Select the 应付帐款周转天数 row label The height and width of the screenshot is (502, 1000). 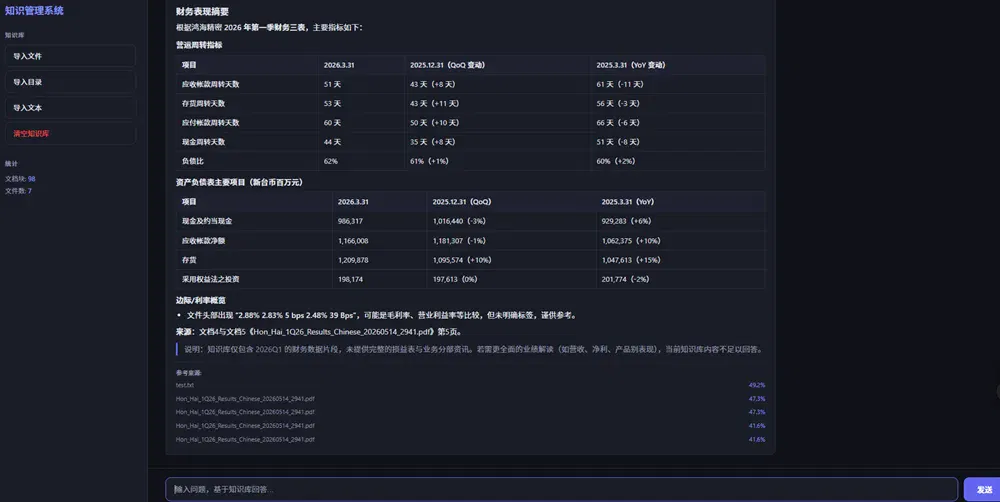(210, 122)
